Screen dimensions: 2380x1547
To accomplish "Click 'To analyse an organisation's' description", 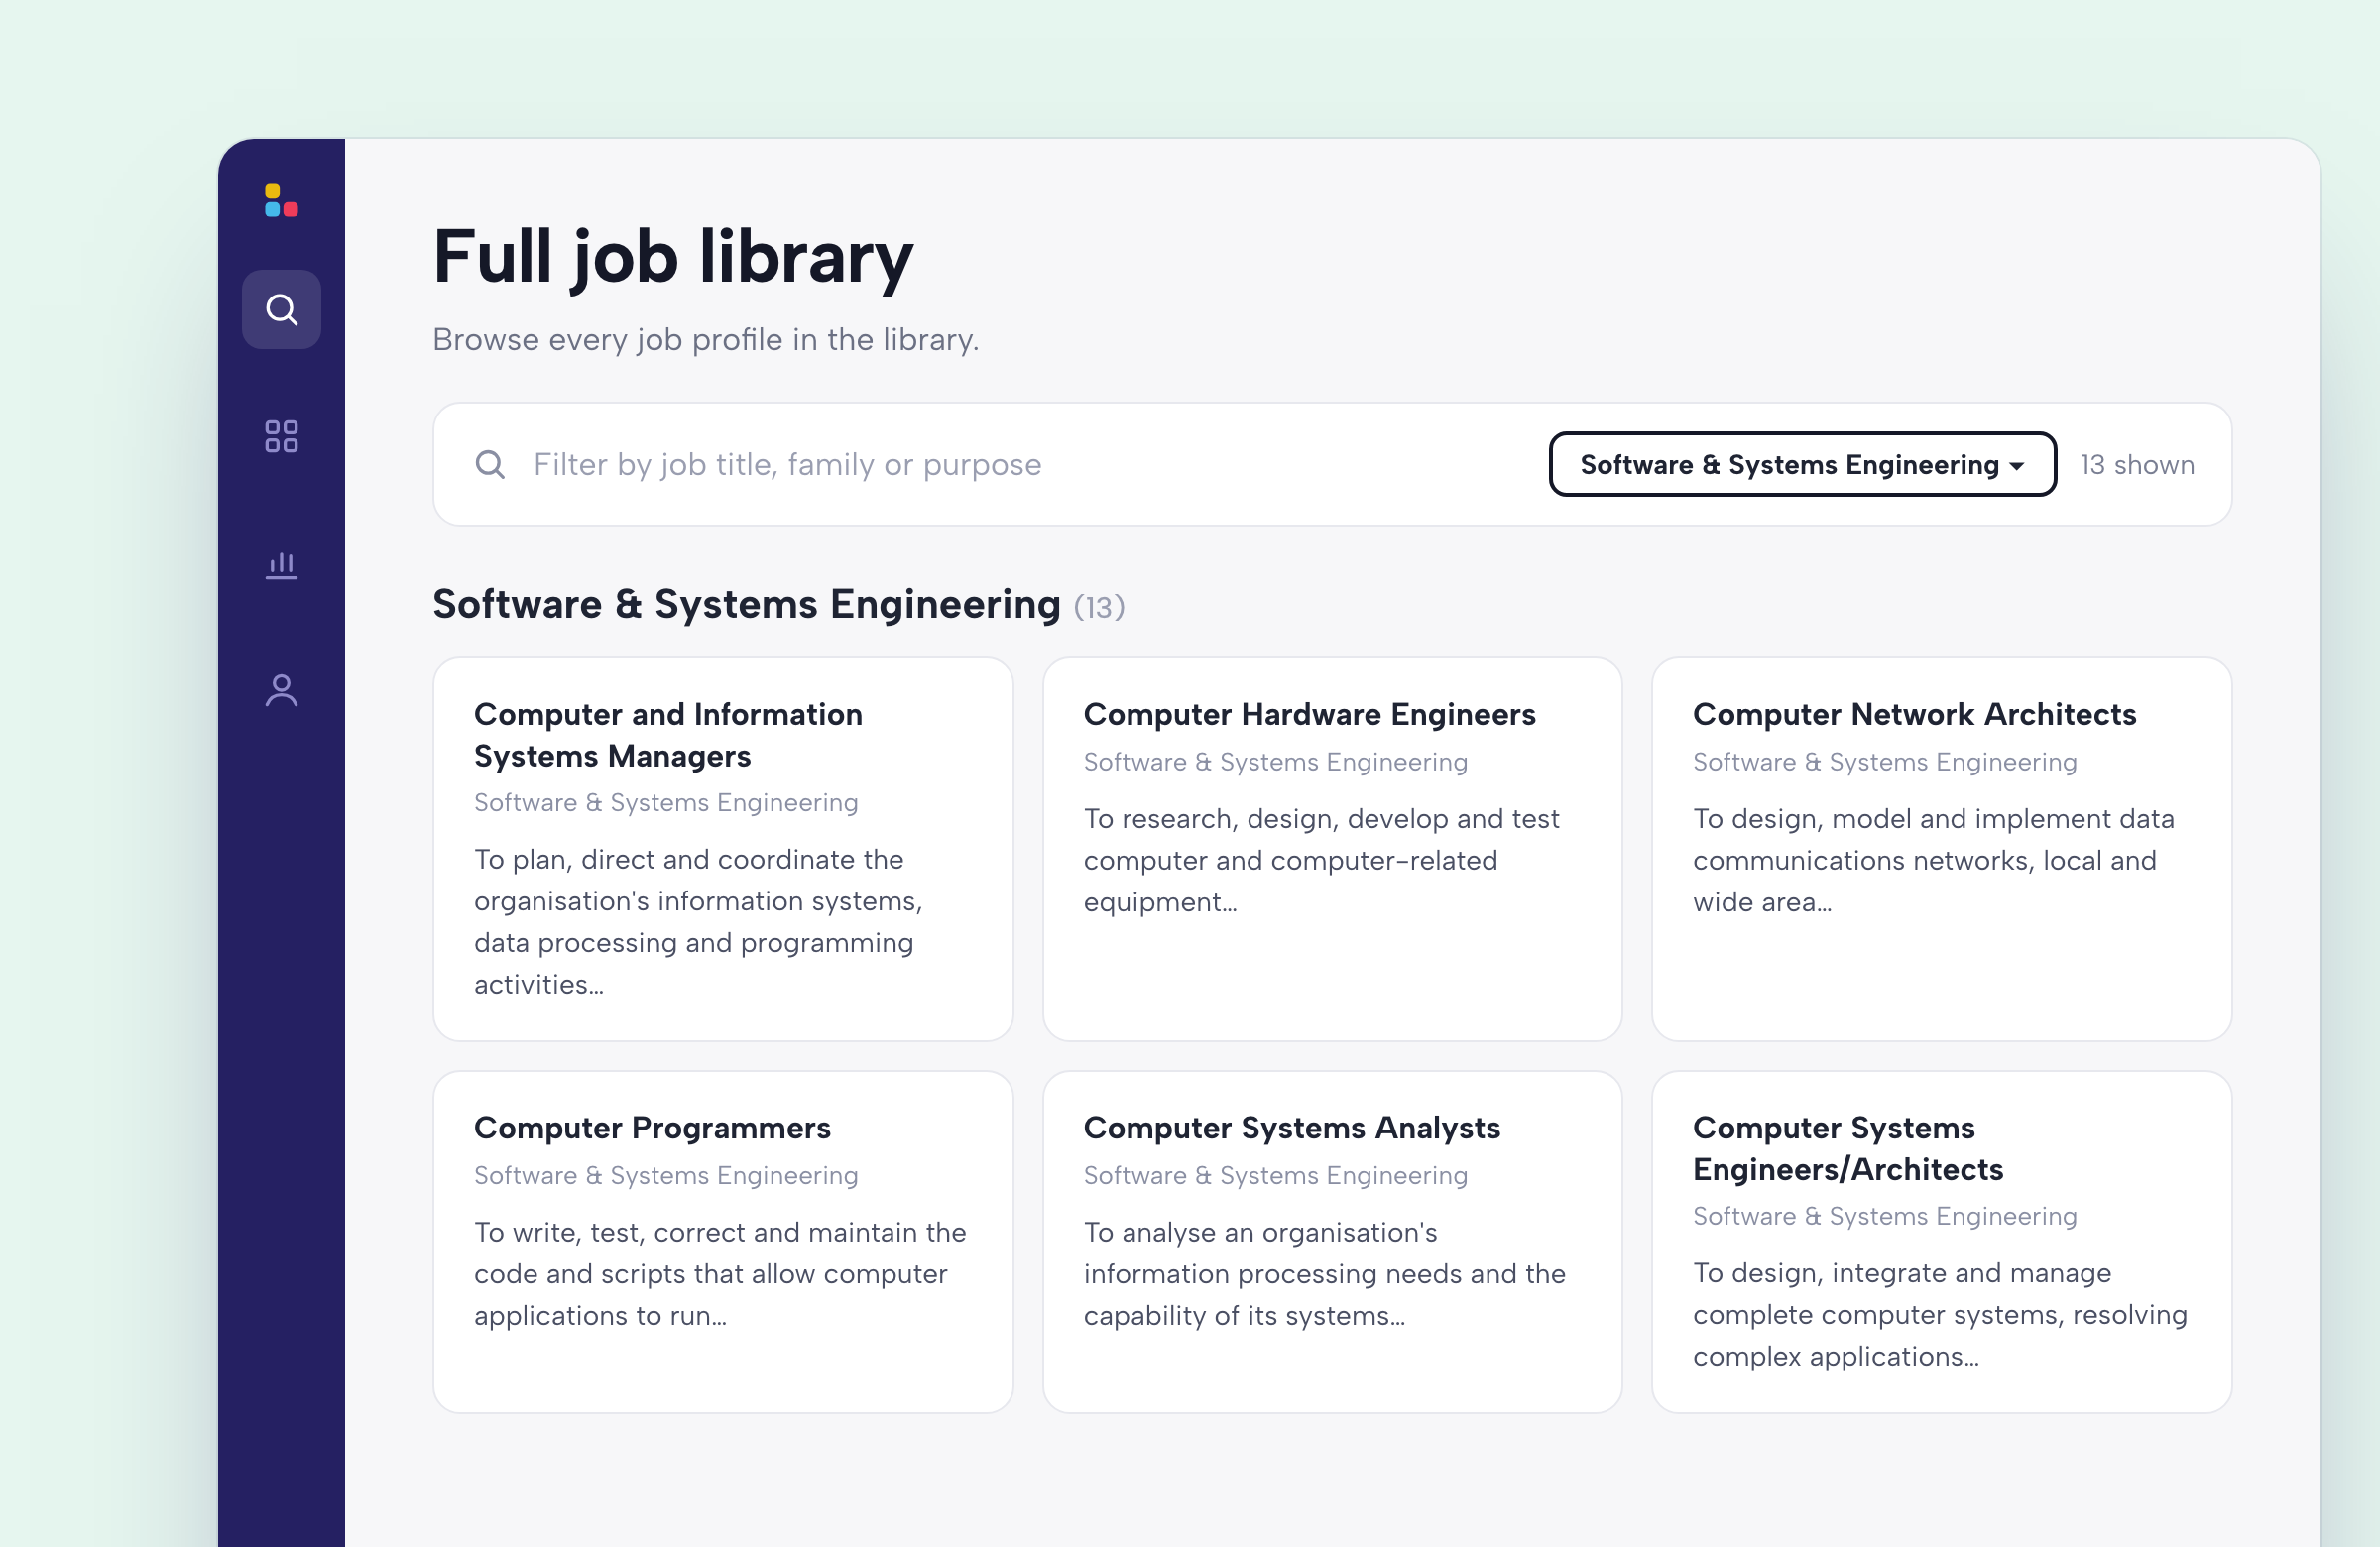I will [1324, 1273].
